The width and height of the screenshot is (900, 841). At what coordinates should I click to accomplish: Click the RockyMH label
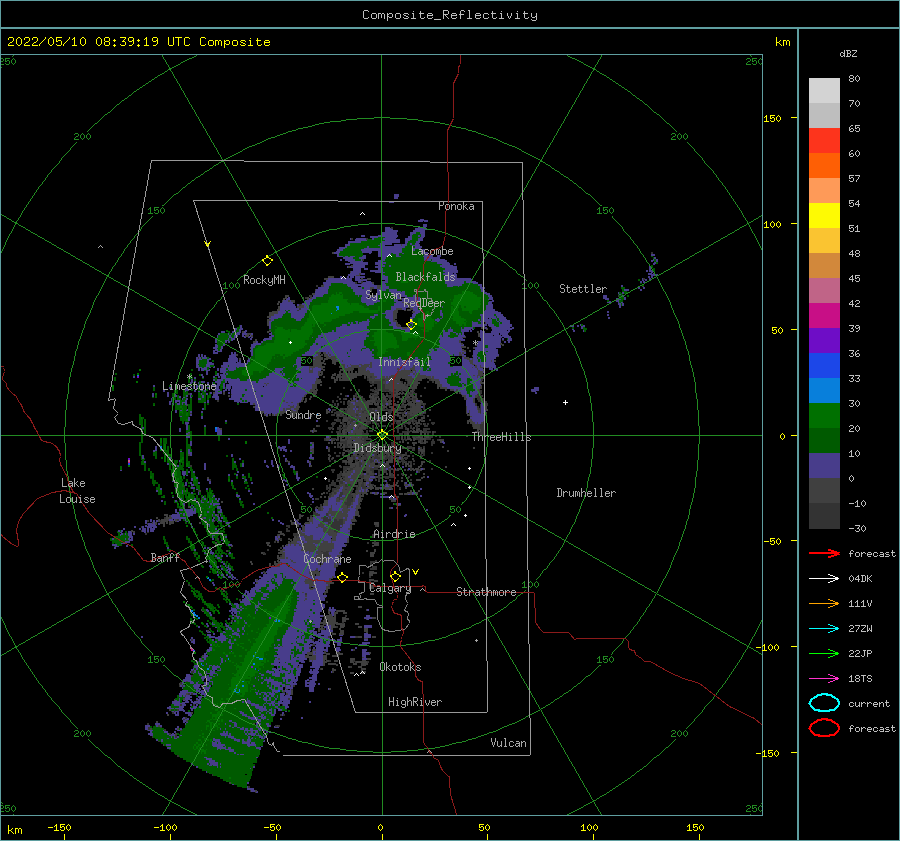tap(264, 280)
